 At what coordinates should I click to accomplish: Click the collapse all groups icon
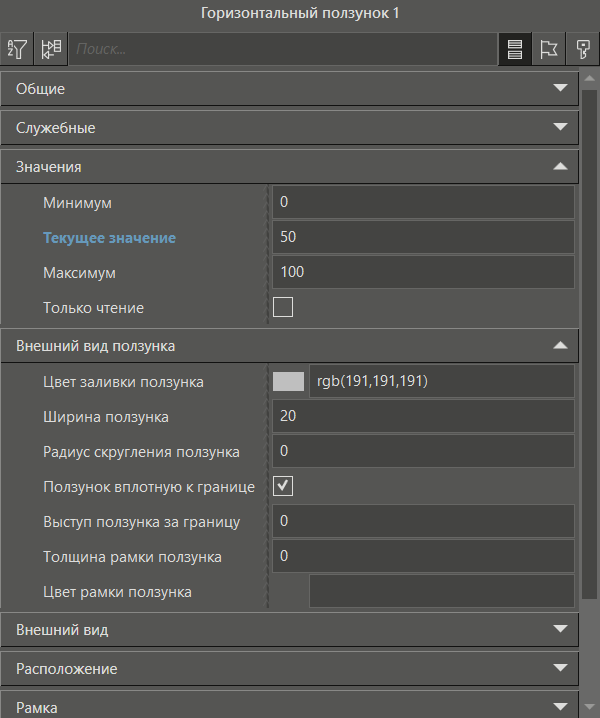pos(50,48)
